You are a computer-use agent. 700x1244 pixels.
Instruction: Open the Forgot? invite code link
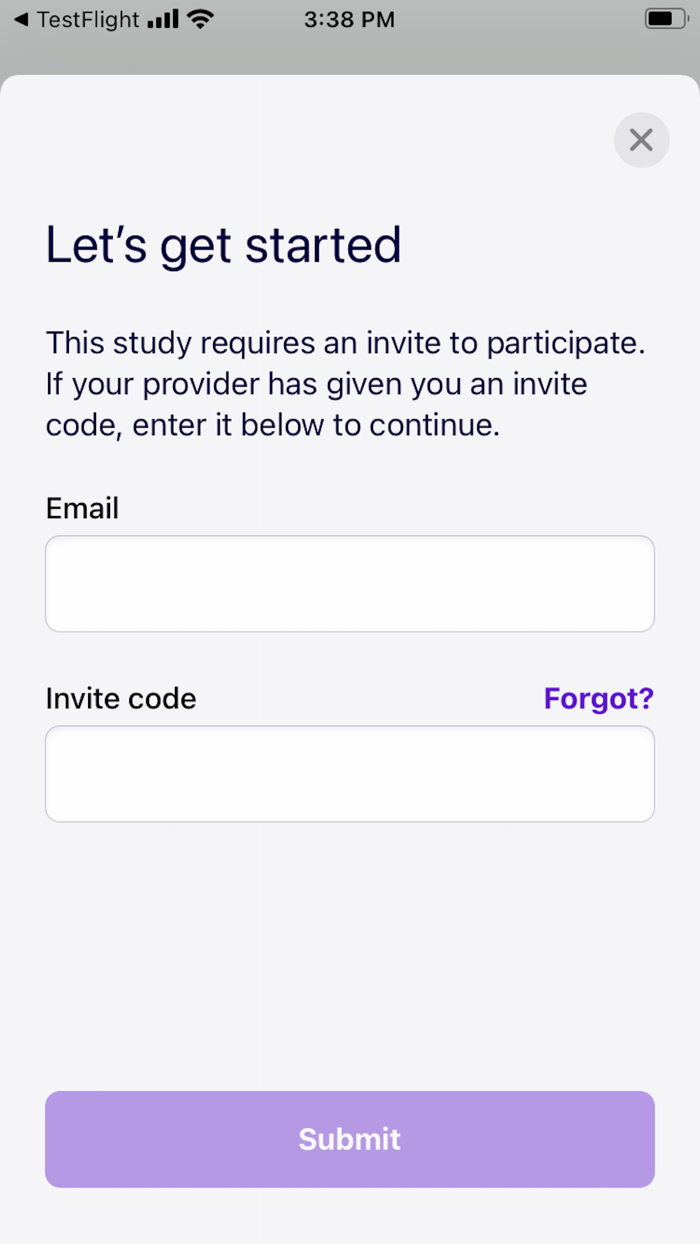[598, 698]
